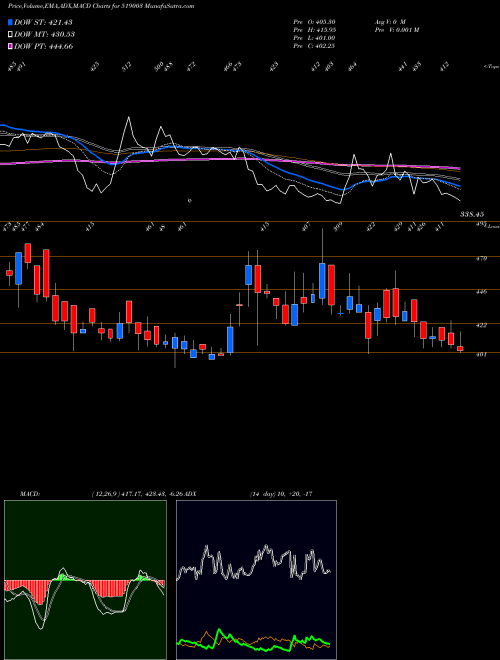500x660 pixels.
Task: Click the ADX '(14 day)' parameter values text
Action: [281, 494]
